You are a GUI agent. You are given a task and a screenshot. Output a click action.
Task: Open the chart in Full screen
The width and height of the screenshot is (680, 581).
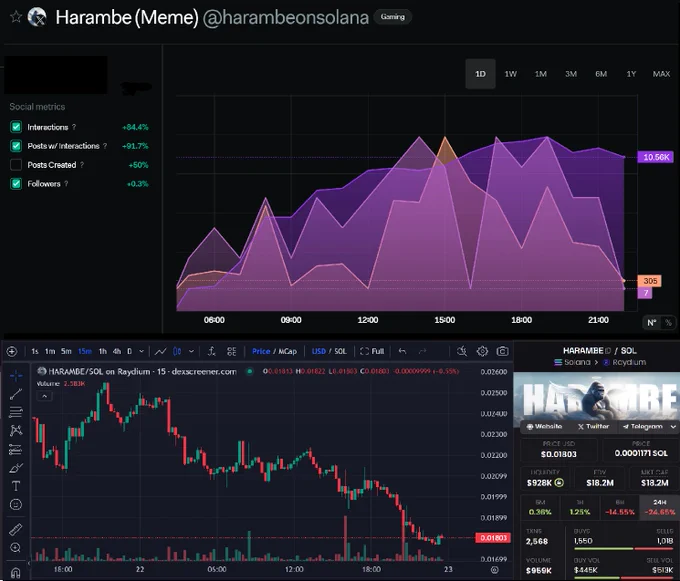click(372, 351)
